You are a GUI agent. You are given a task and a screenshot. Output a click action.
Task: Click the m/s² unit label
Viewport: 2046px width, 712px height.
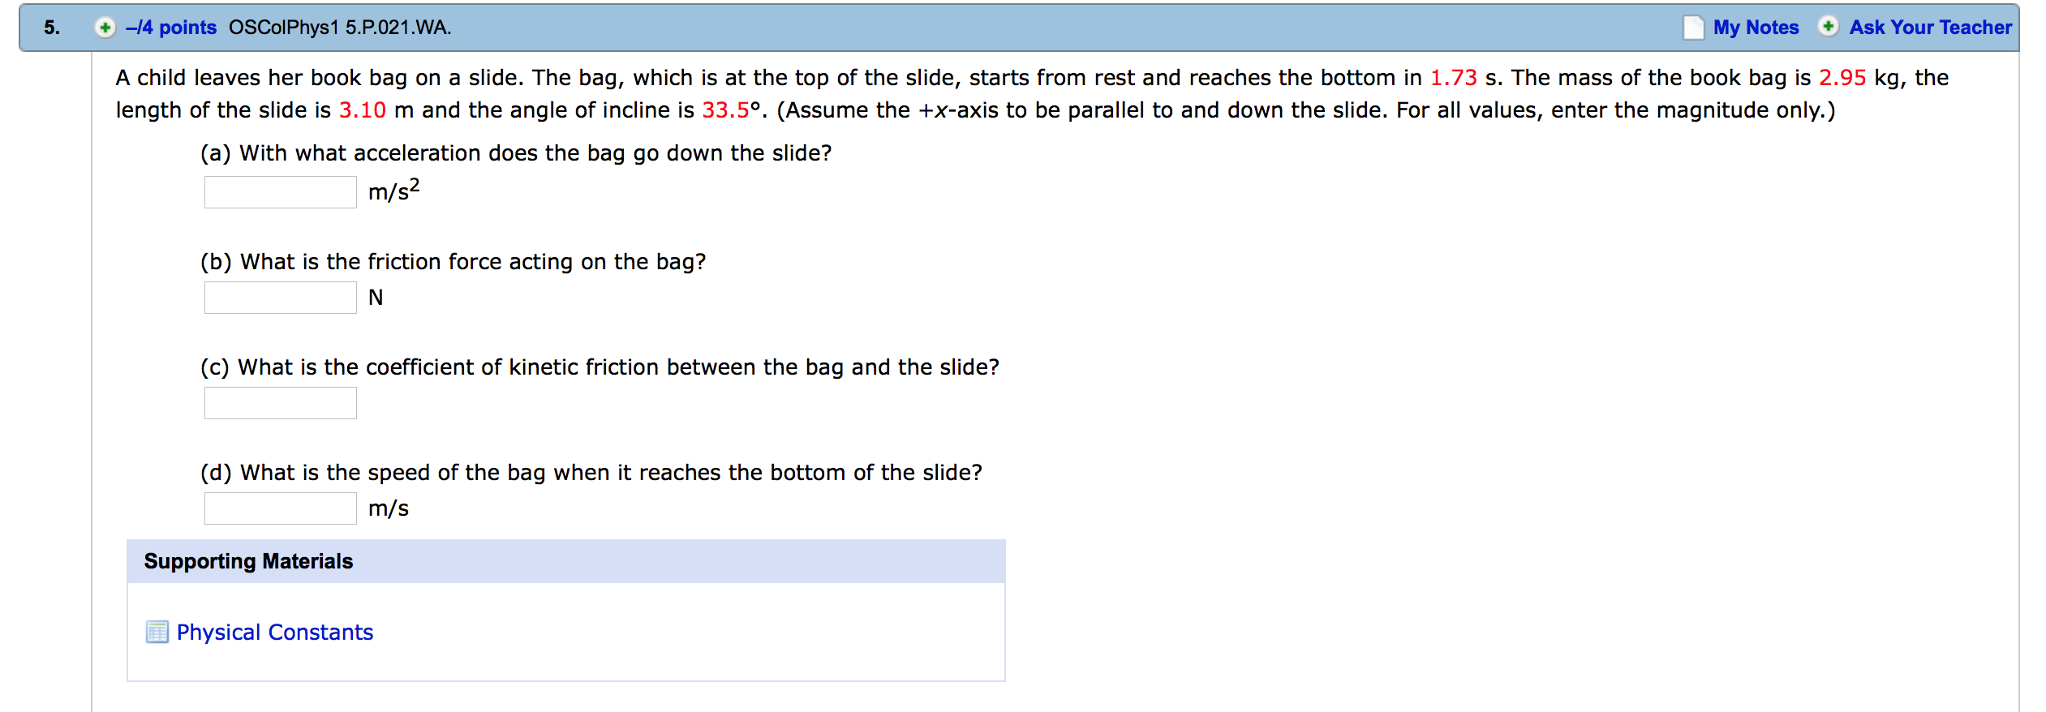coord(392,191)
